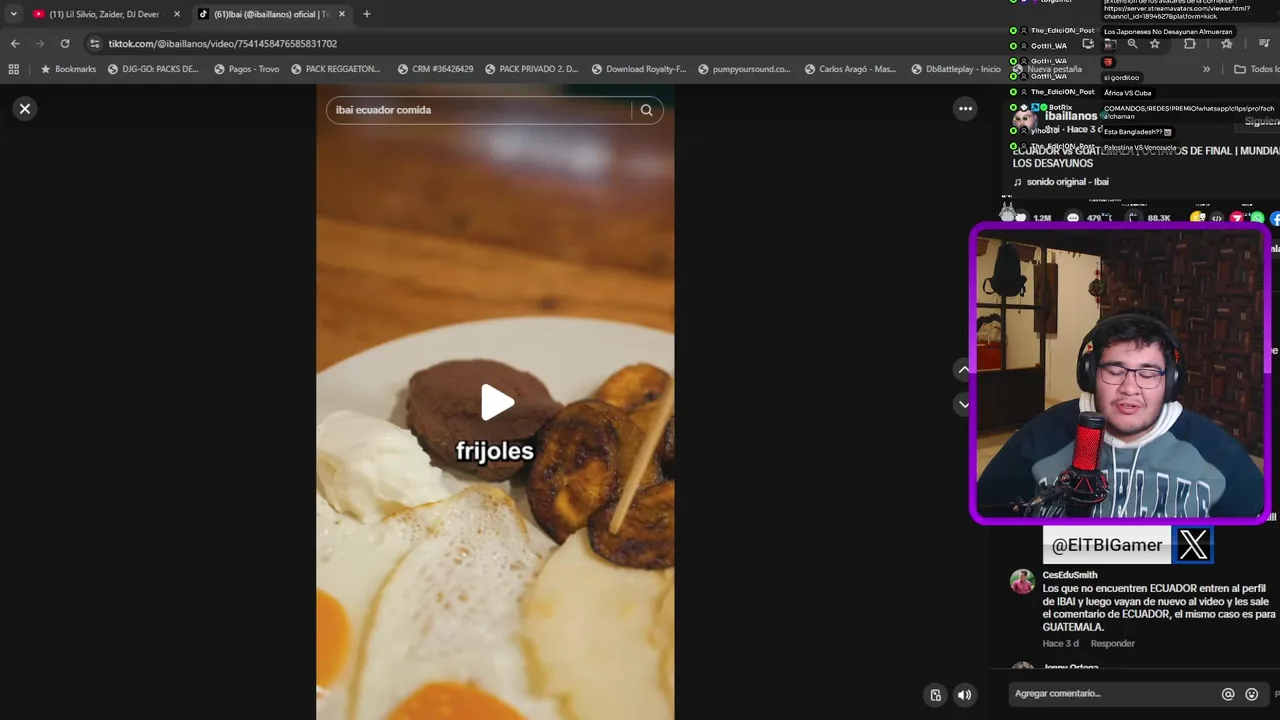Open 'Pagos - Trovo' bookmark
Image resolution: width=1280 pixels, height=720 pixels.
(x=247, y=69)
